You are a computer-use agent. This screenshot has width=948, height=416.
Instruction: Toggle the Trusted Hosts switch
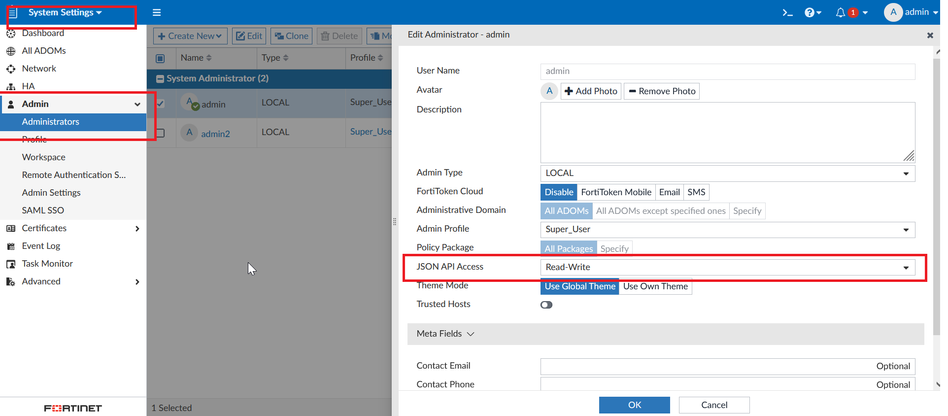tap(546, 305)
